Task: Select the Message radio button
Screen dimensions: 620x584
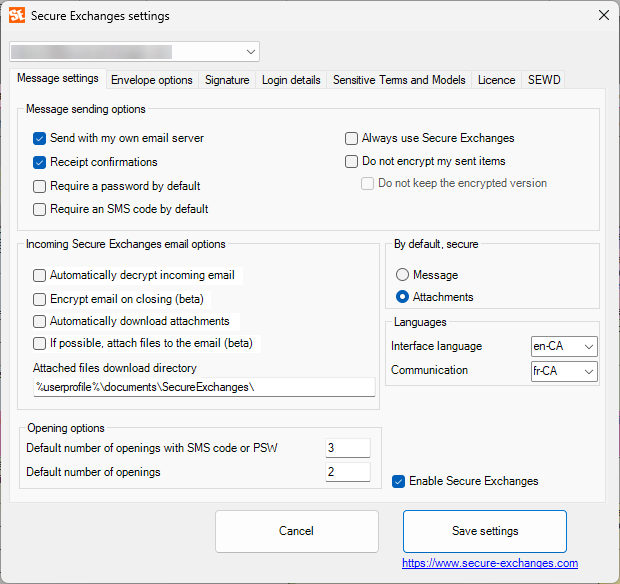Action: [x=403, y=275]
